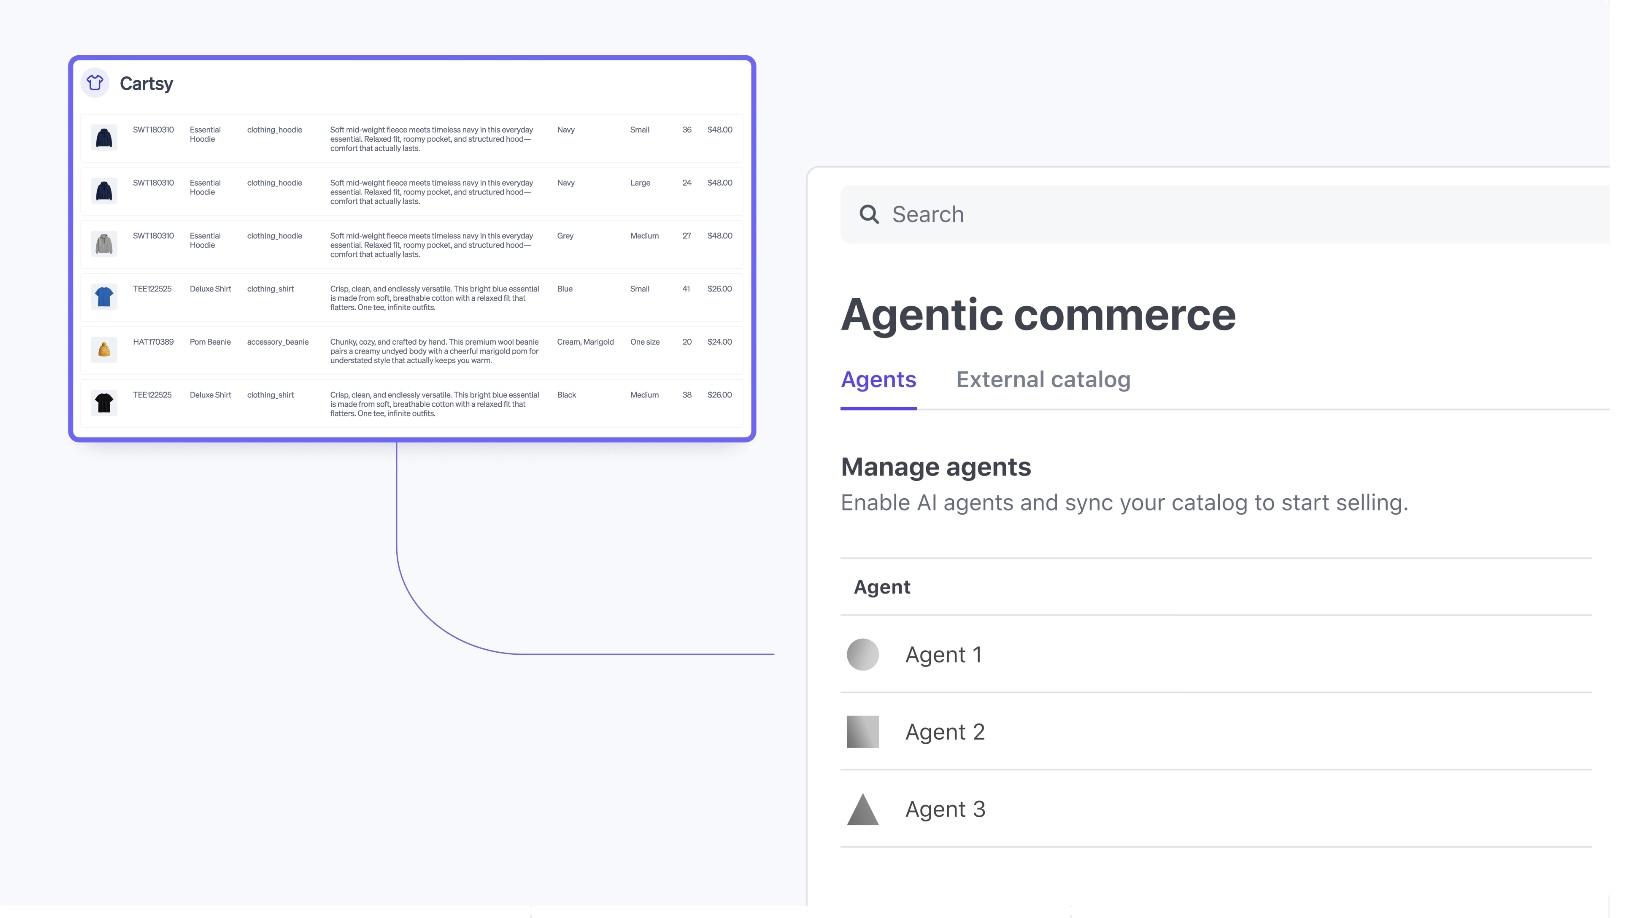Click the SKU SWT180310 in the Grey row

pyautogui.click(x=153, y=236)
